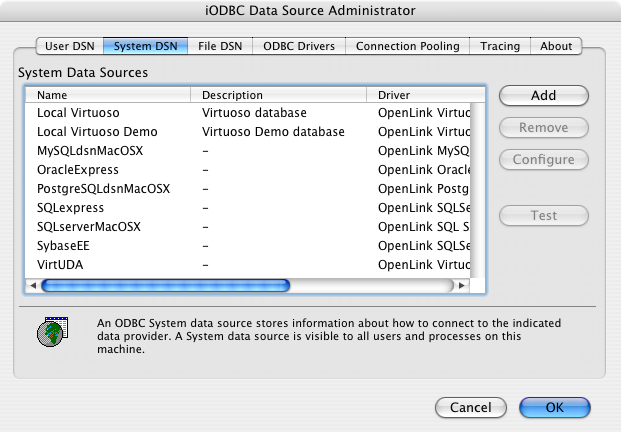This screenshot has height=432, width=621.
Task: Switch to the Tracing tab
Action: click(x=500, y=46)
